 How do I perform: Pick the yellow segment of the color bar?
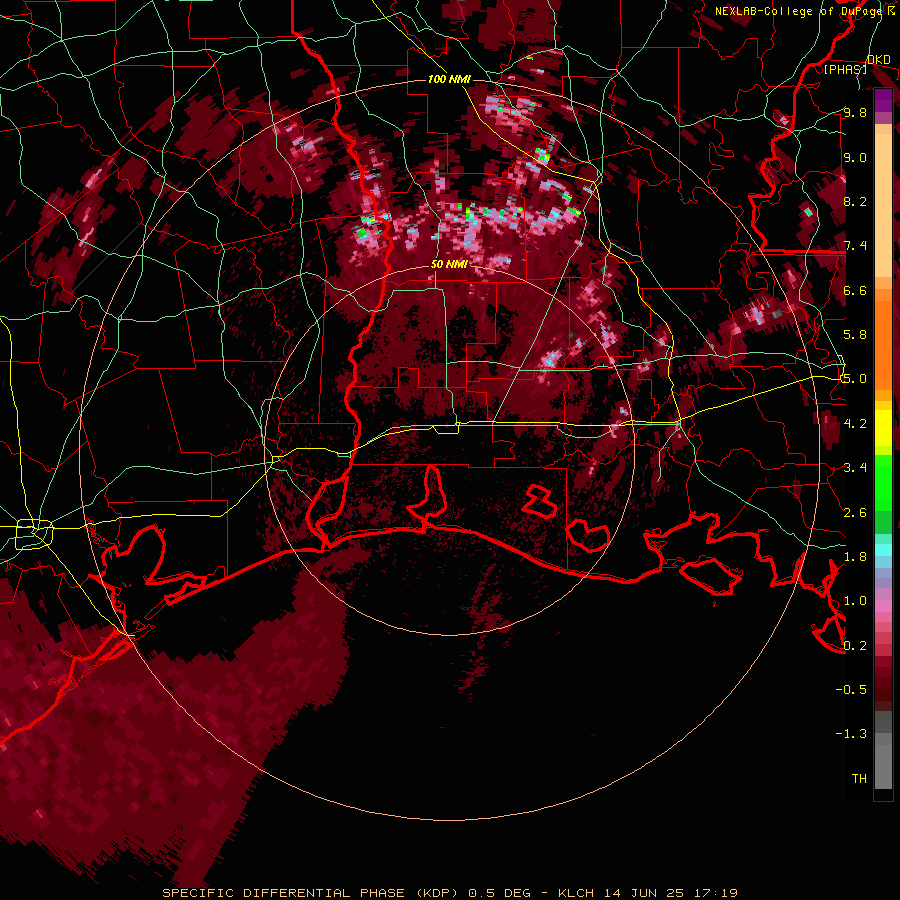coord(883,428)
